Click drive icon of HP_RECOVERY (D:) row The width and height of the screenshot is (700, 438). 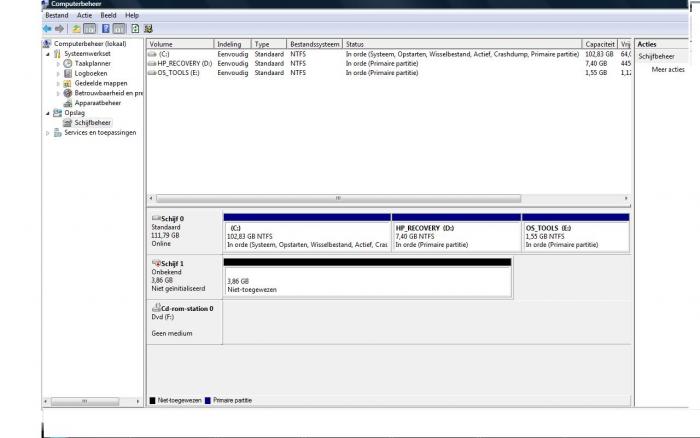tap(152, 63)
